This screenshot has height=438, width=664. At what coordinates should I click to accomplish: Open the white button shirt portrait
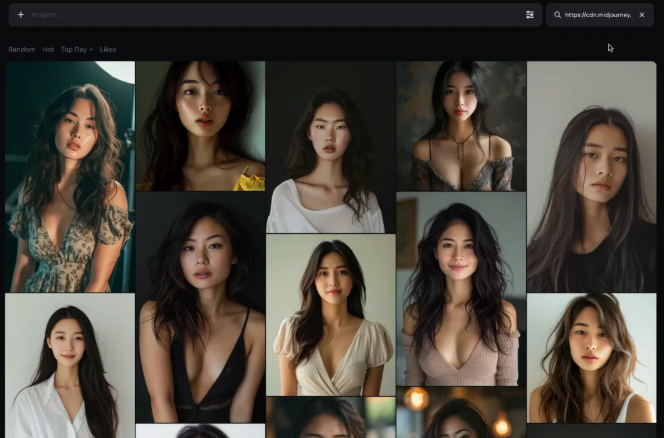point(70,366)
